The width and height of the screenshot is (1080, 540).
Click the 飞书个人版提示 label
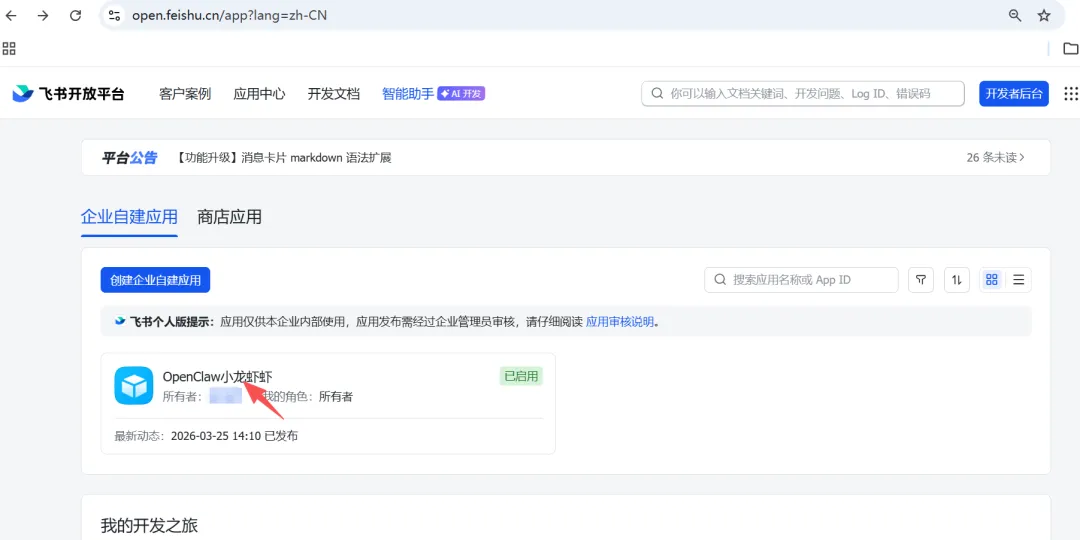[x=172, y=322]
